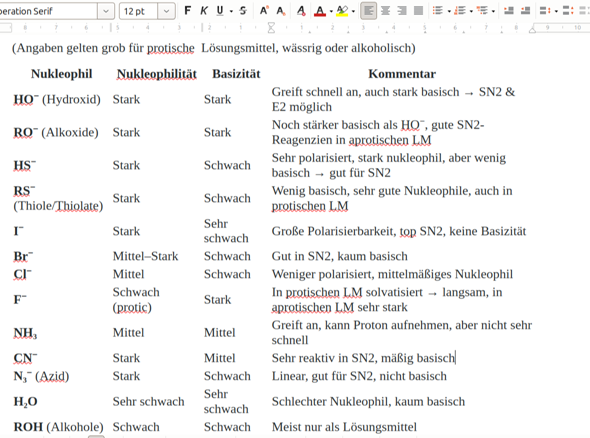This screenshot has width=590, height=438.
Task: Click the Liberation Serif font name field
Action: click(x=48, y=11)
